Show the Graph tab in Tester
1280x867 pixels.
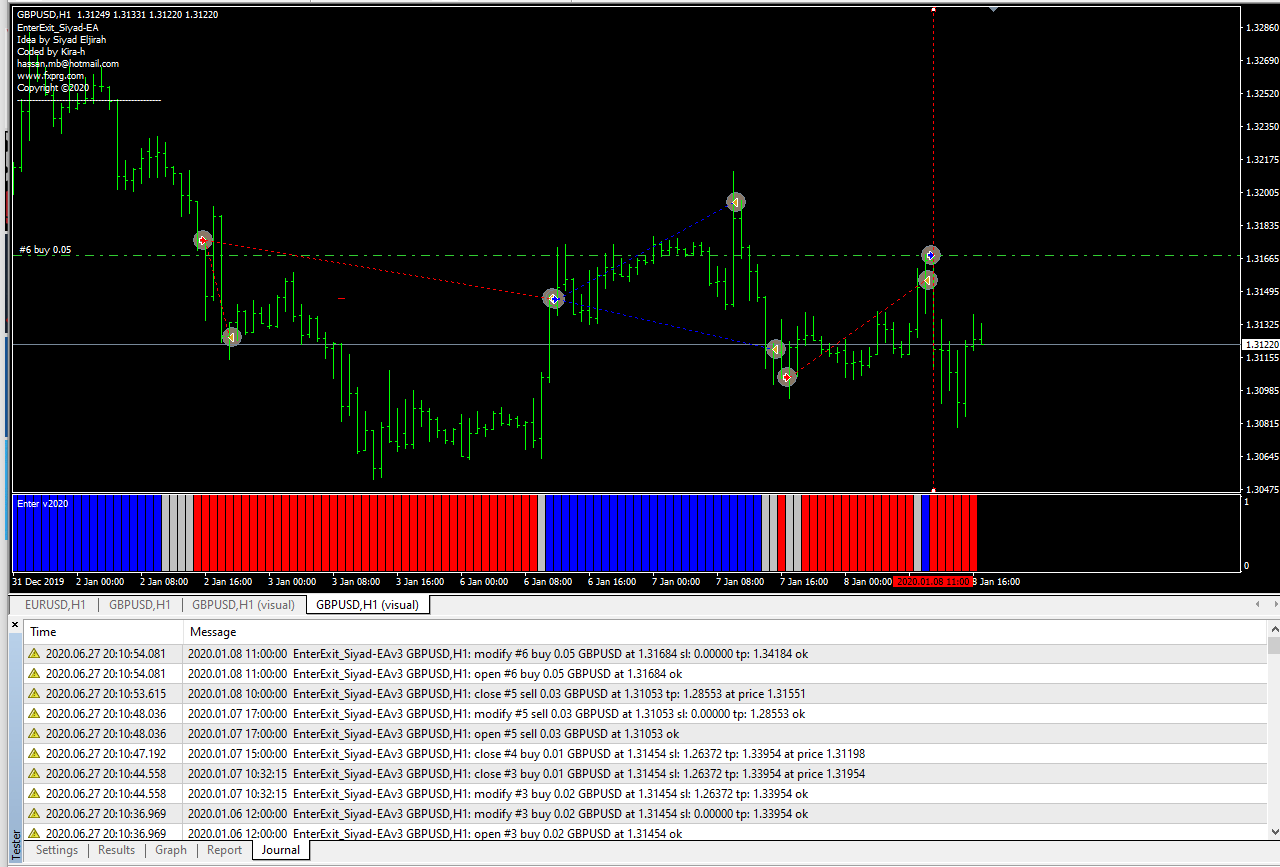tap(171, 850)
